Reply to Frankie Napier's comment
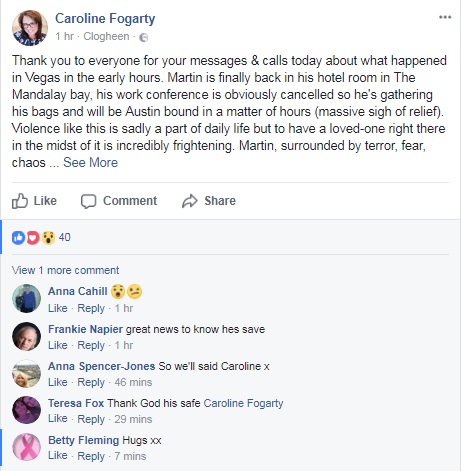 91,345
